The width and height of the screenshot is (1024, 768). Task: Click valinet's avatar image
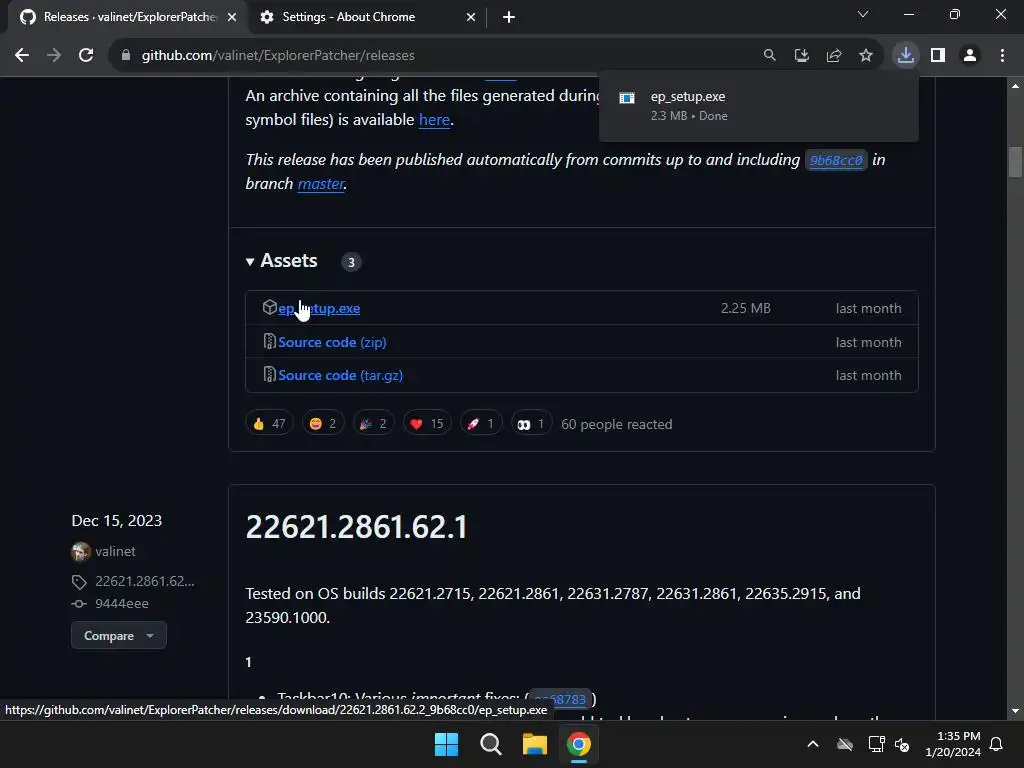point(80,552)
